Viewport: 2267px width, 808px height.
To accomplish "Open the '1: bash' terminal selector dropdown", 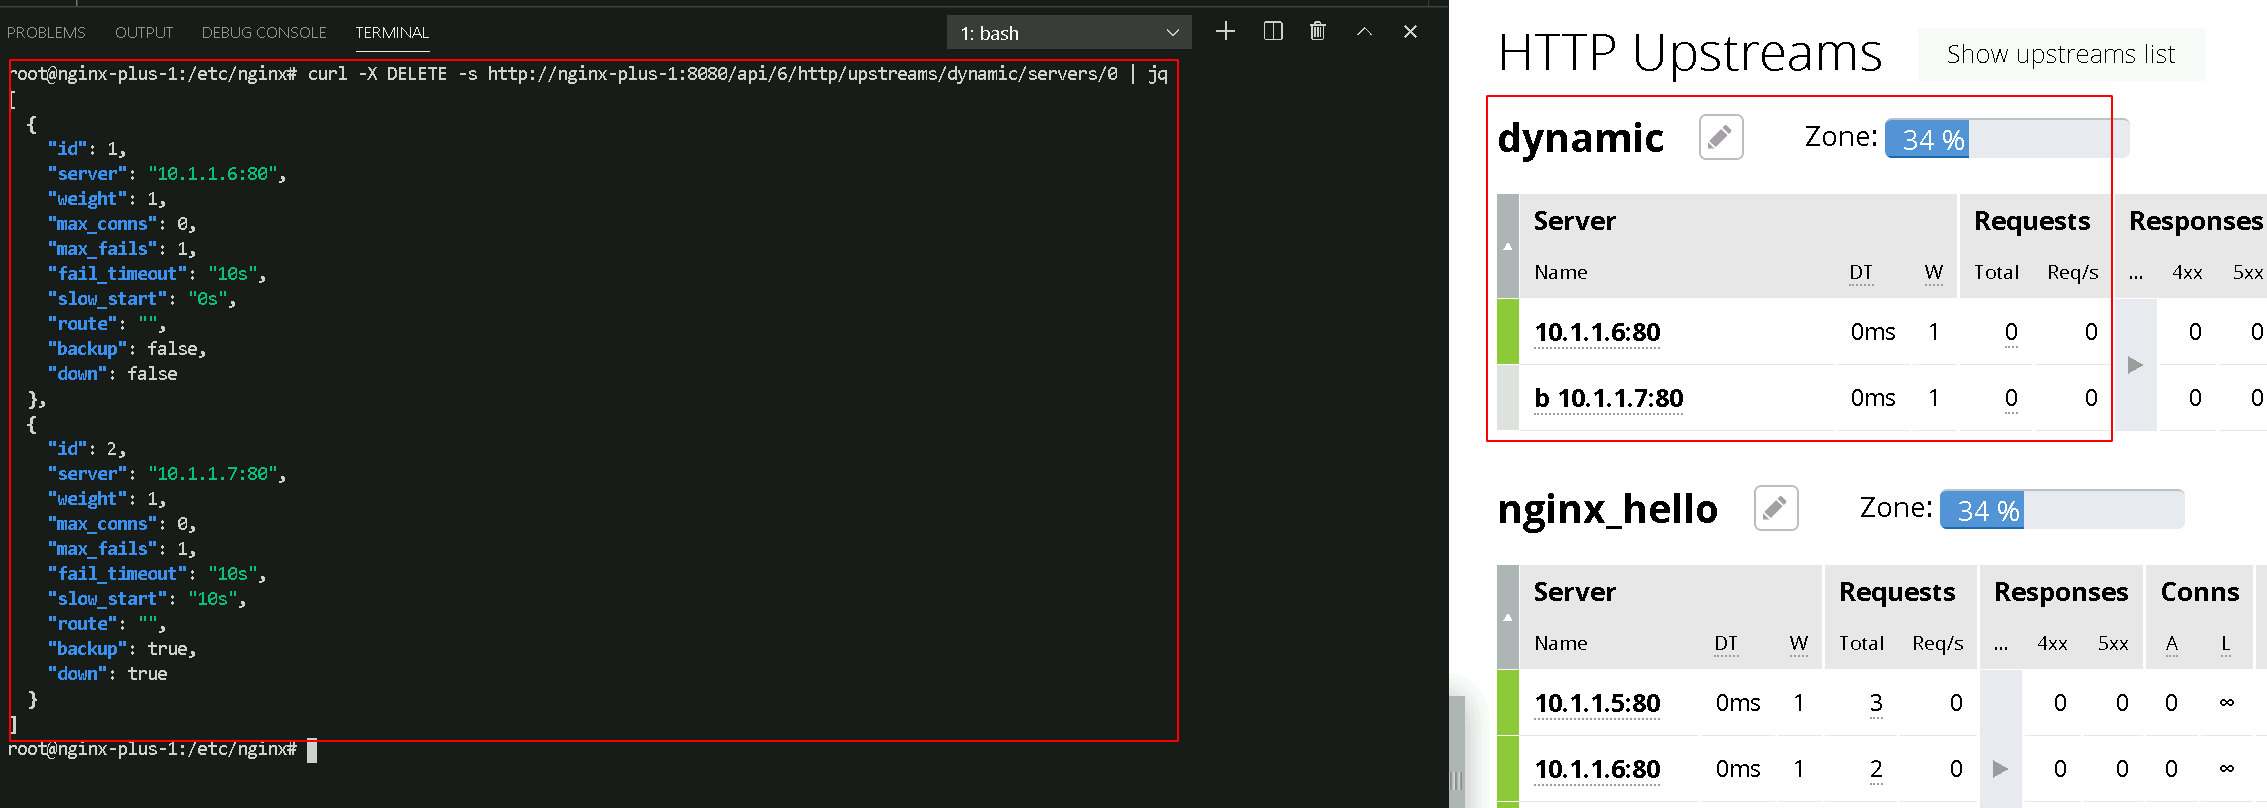I will point(1069,33).
